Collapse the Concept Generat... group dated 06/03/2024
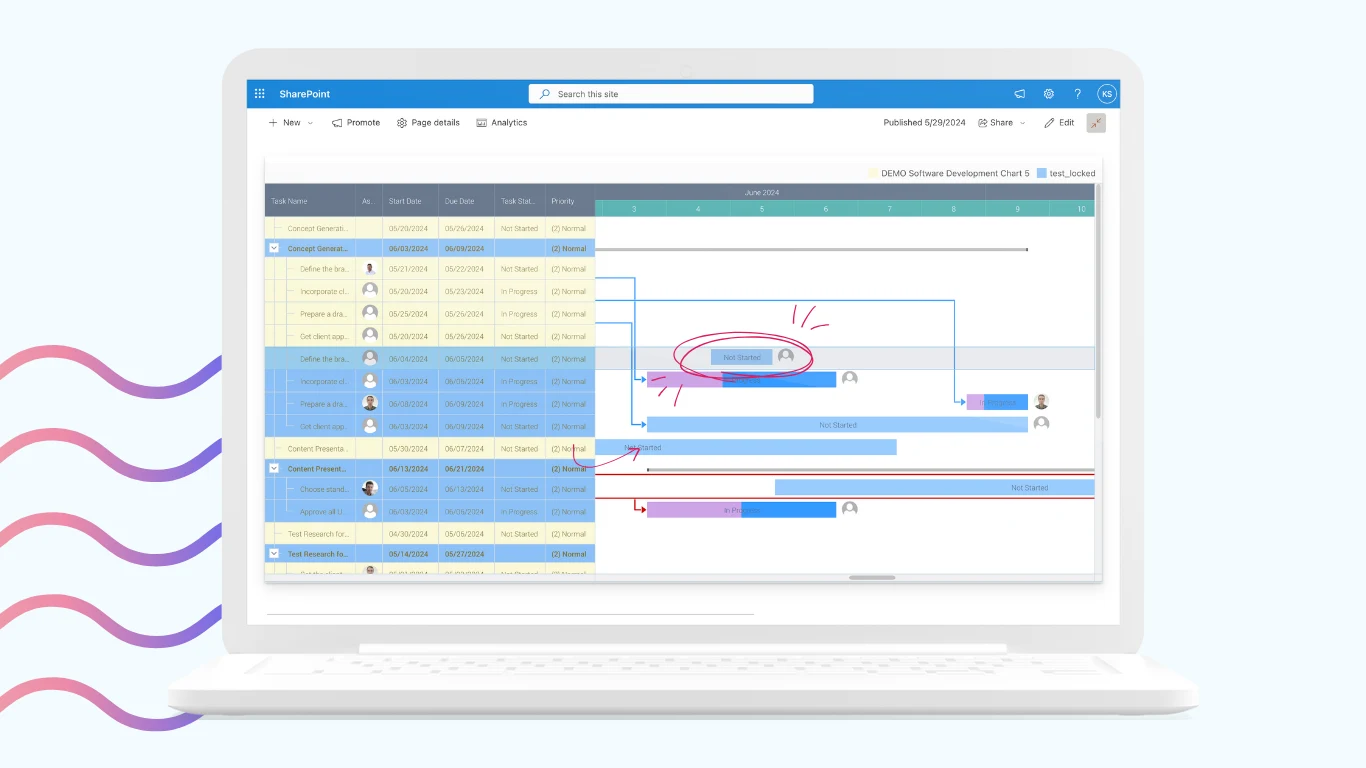 pyautogui.click(x=274, y=248)
